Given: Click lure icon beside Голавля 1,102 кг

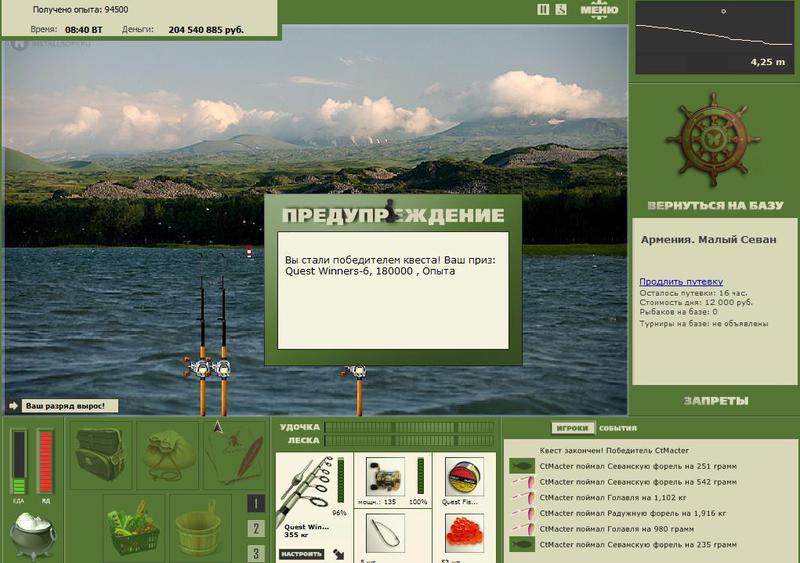Looking at the screenshot, I should pos(521,498).
